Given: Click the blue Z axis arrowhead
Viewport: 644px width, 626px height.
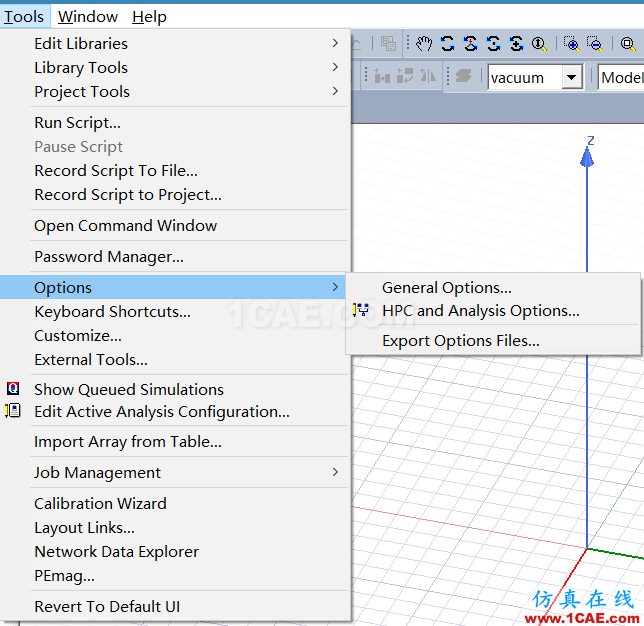Looking at the screenshot, I should [587, 157].
